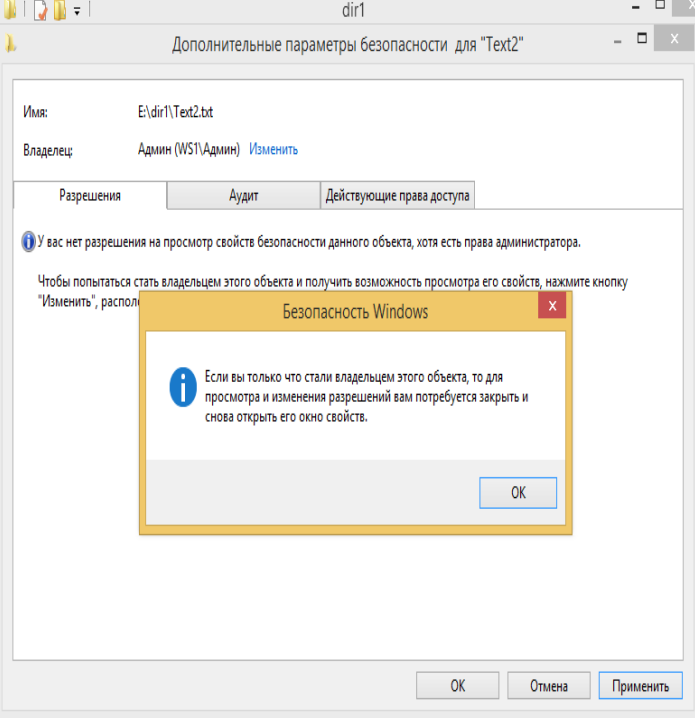The height and width of the screenshot is (718, 695).
Task: Switch to the Аудит tab
Action: (x=244, y=196)
